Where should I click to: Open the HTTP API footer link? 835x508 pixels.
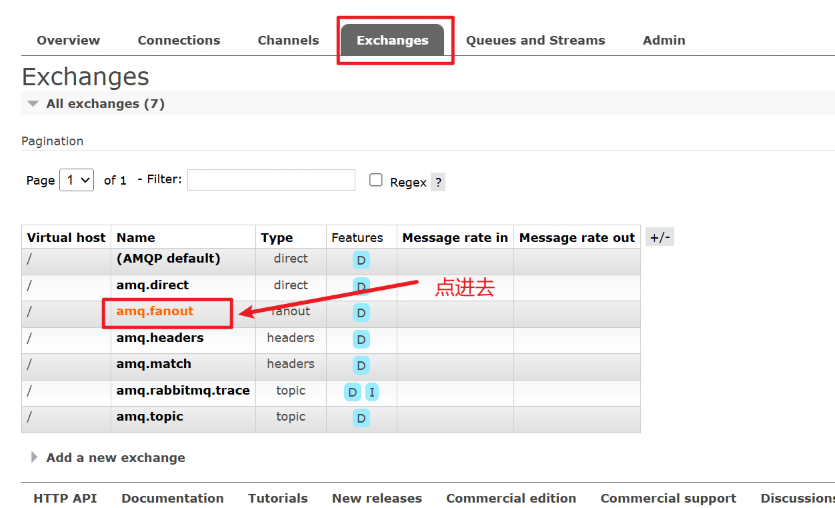point(65,498)
